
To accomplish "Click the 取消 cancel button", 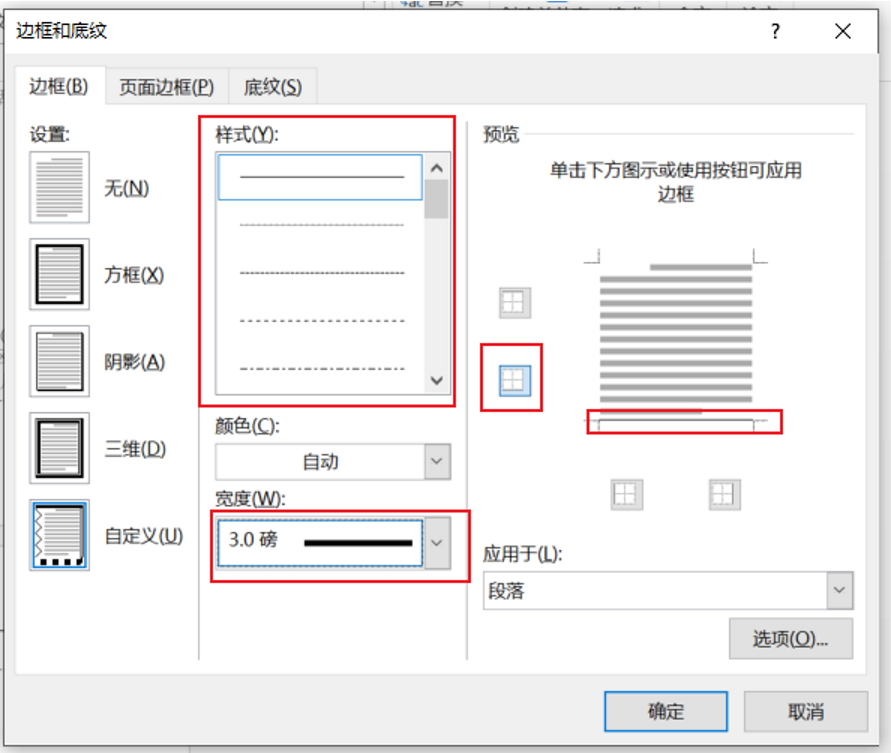I will coord(806,711).
